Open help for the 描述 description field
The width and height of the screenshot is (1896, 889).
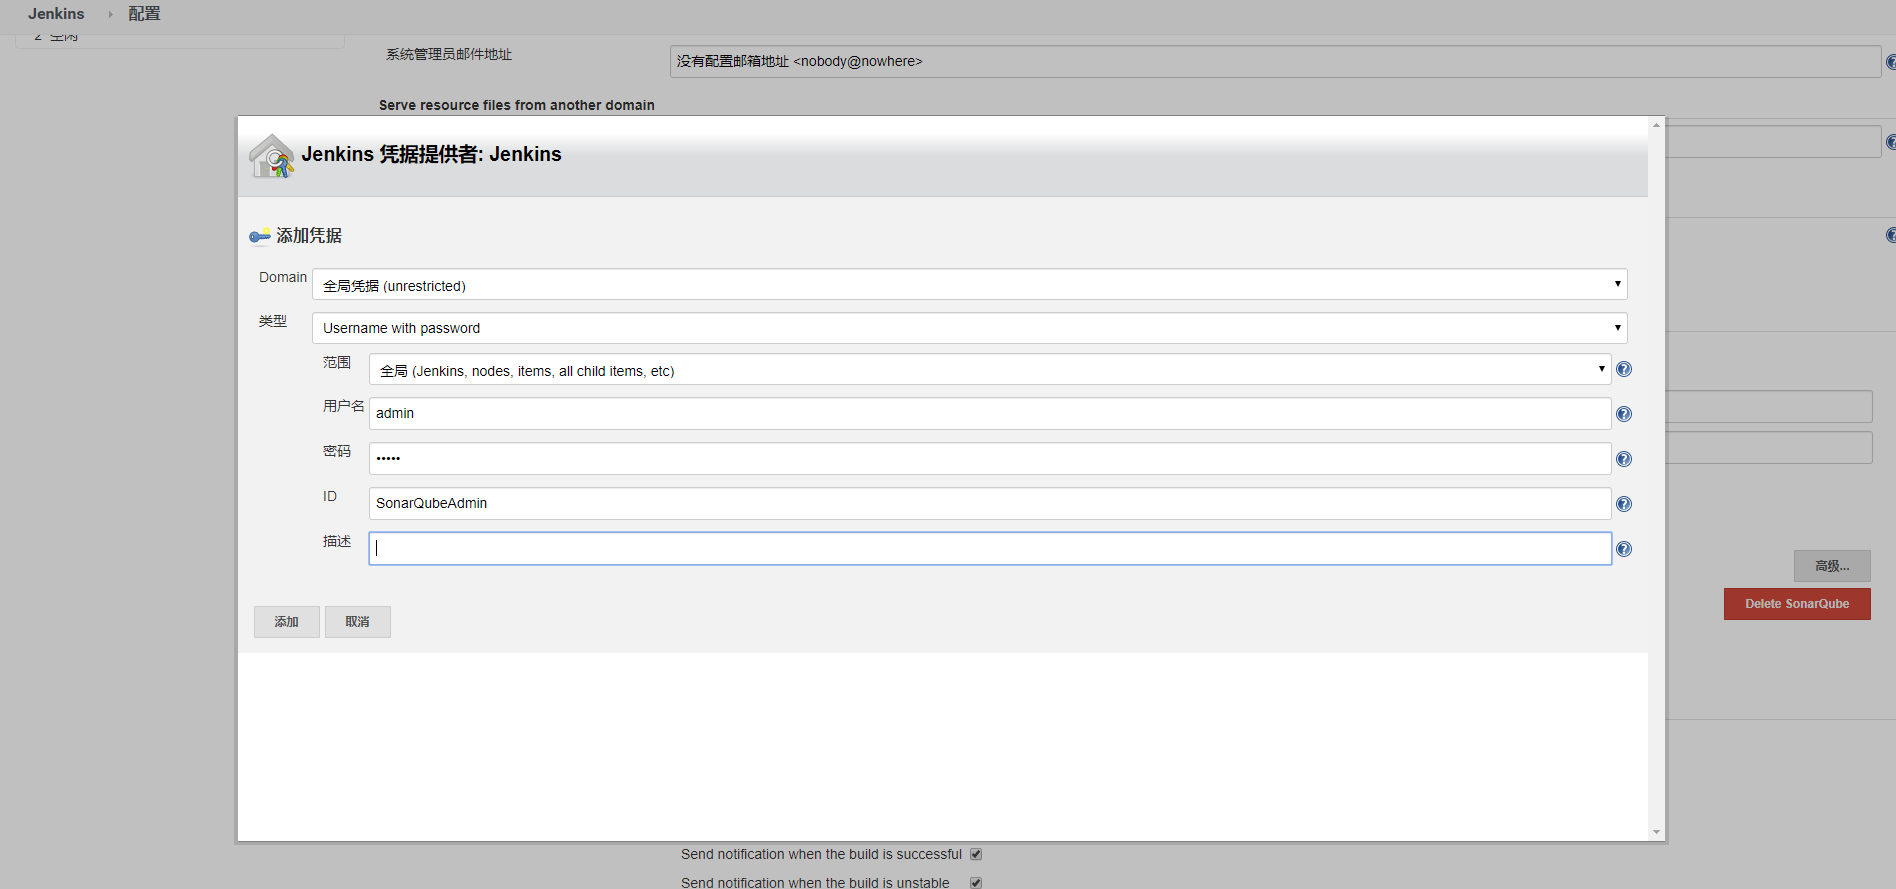(x=1624, y=549)
